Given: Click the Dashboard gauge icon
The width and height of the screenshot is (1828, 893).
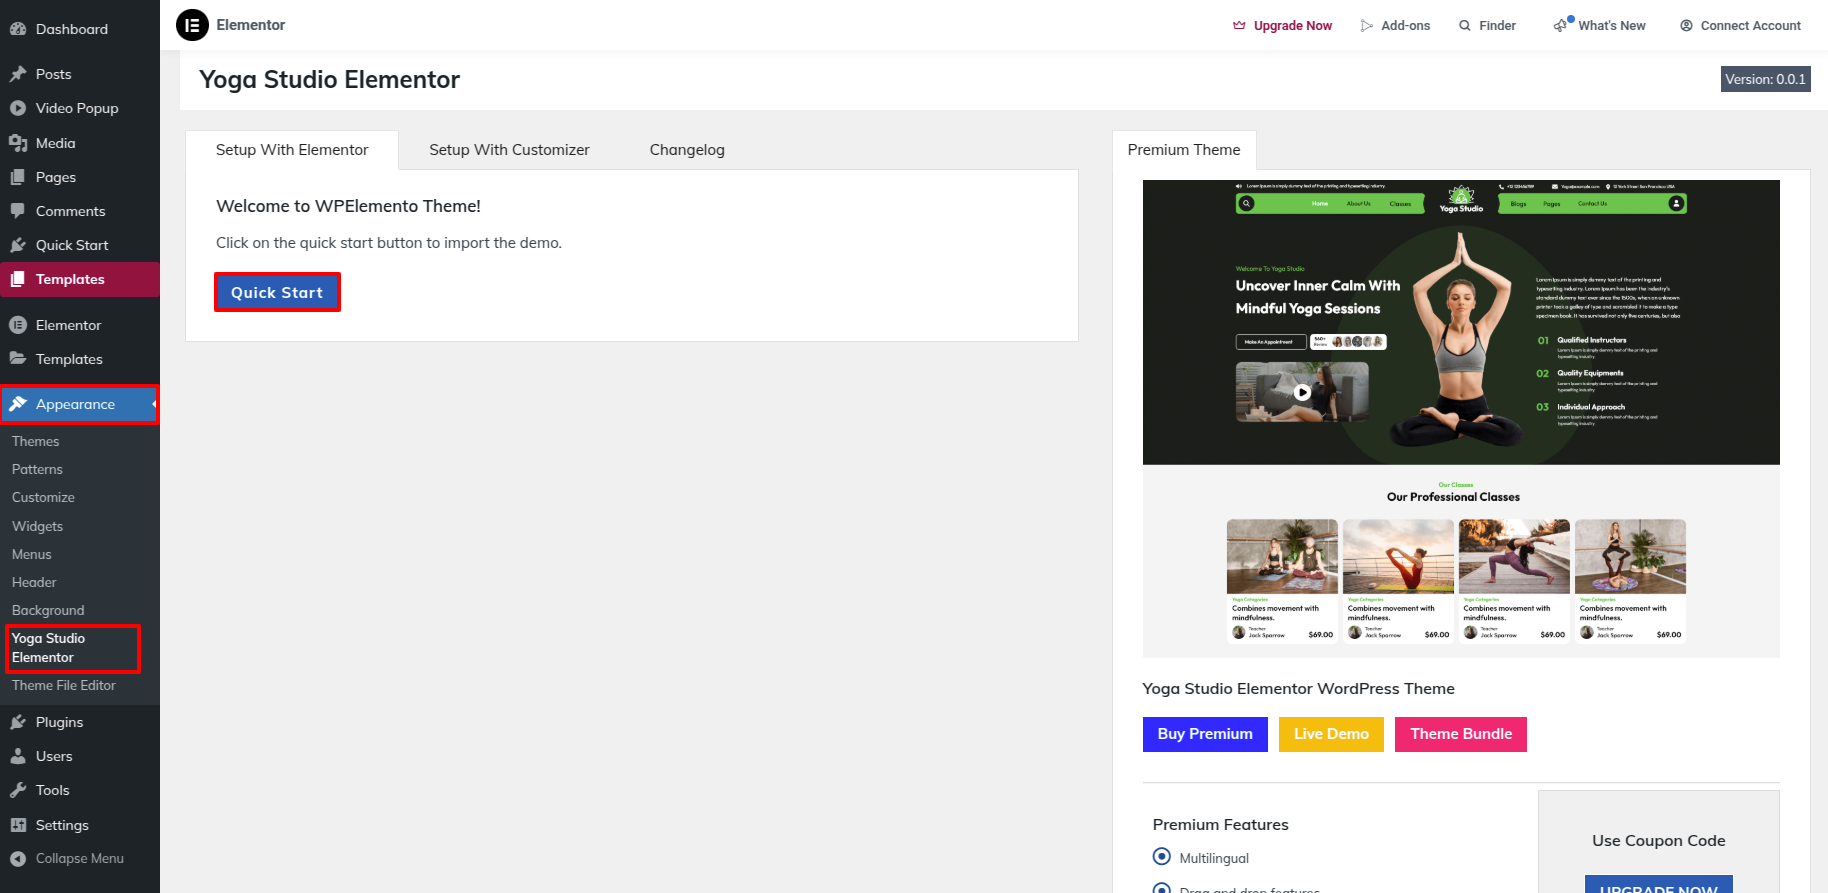Looking at the screenshot, I should click(18, 29).
